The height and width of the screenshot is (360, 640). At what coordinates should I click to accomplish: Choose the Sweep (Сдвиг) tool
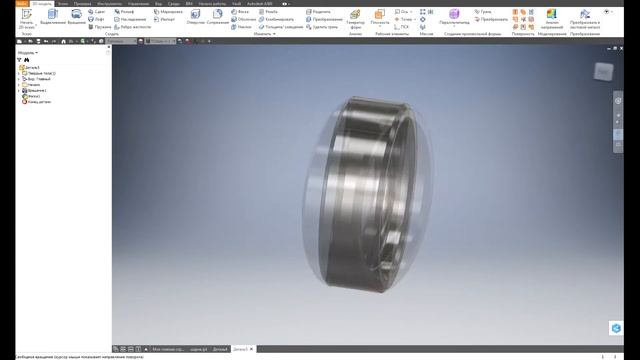[x=97, y=12]
